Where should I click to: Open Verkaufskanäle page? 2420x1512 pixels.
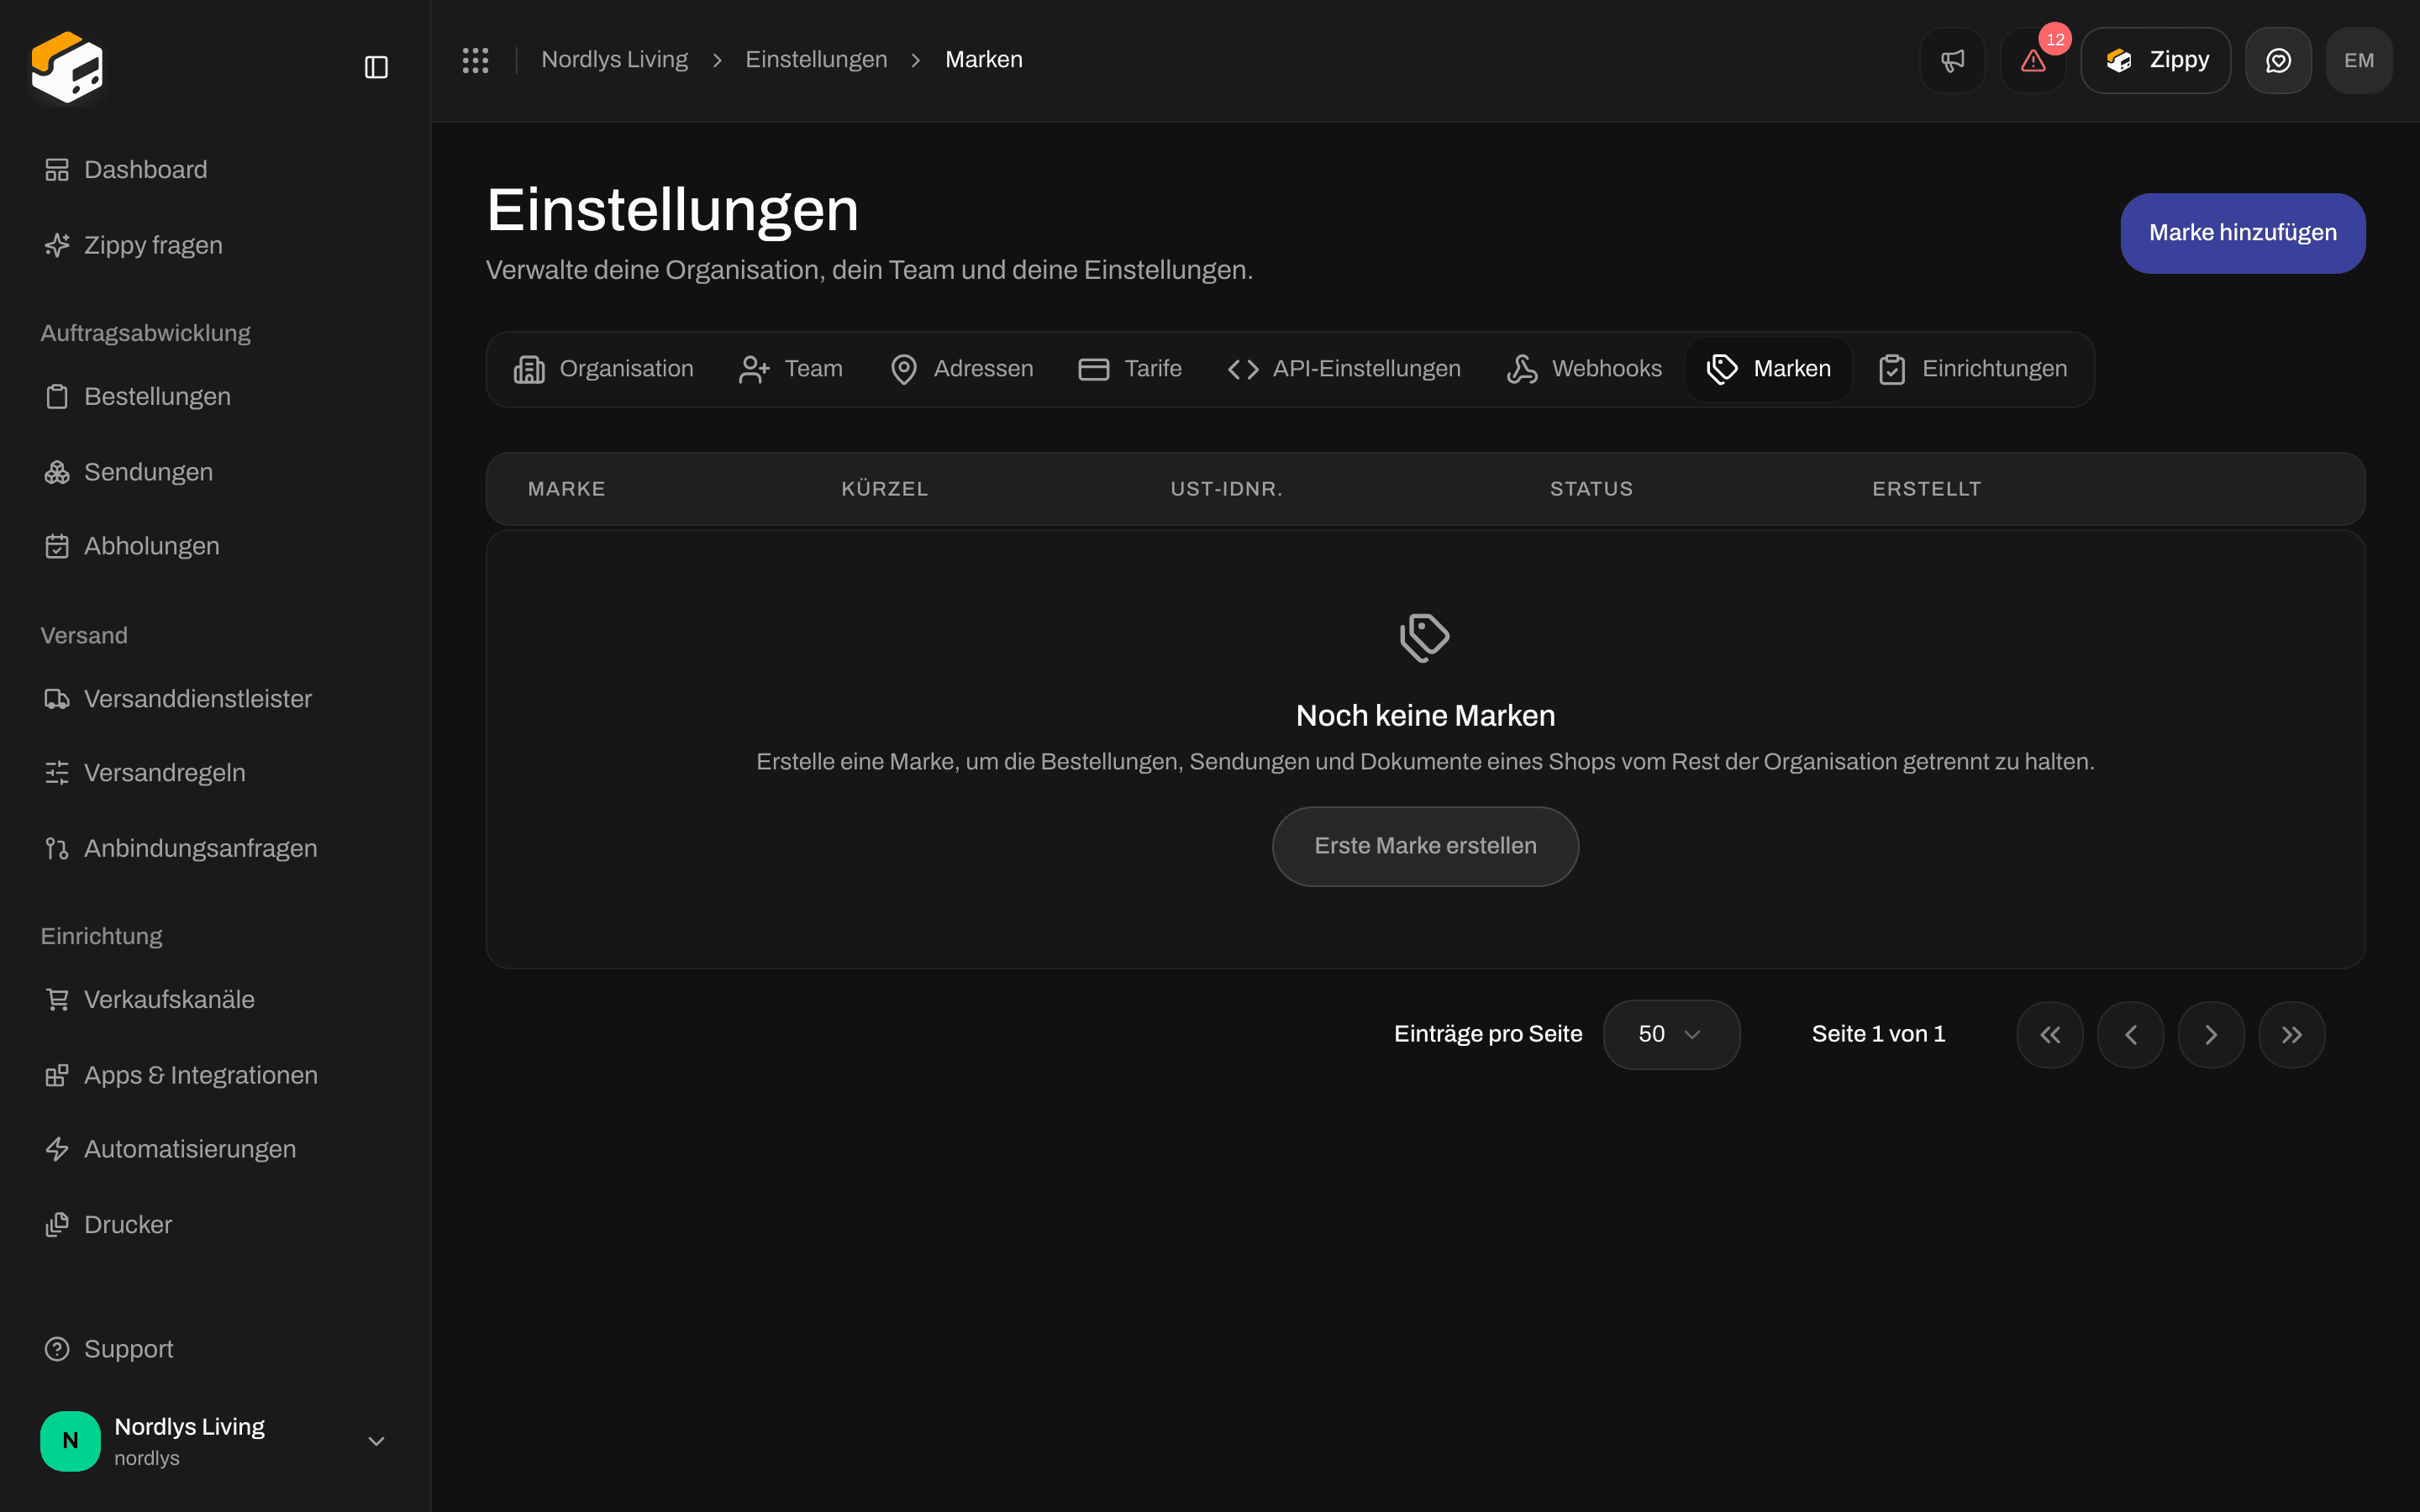(x=215, y=1000)
